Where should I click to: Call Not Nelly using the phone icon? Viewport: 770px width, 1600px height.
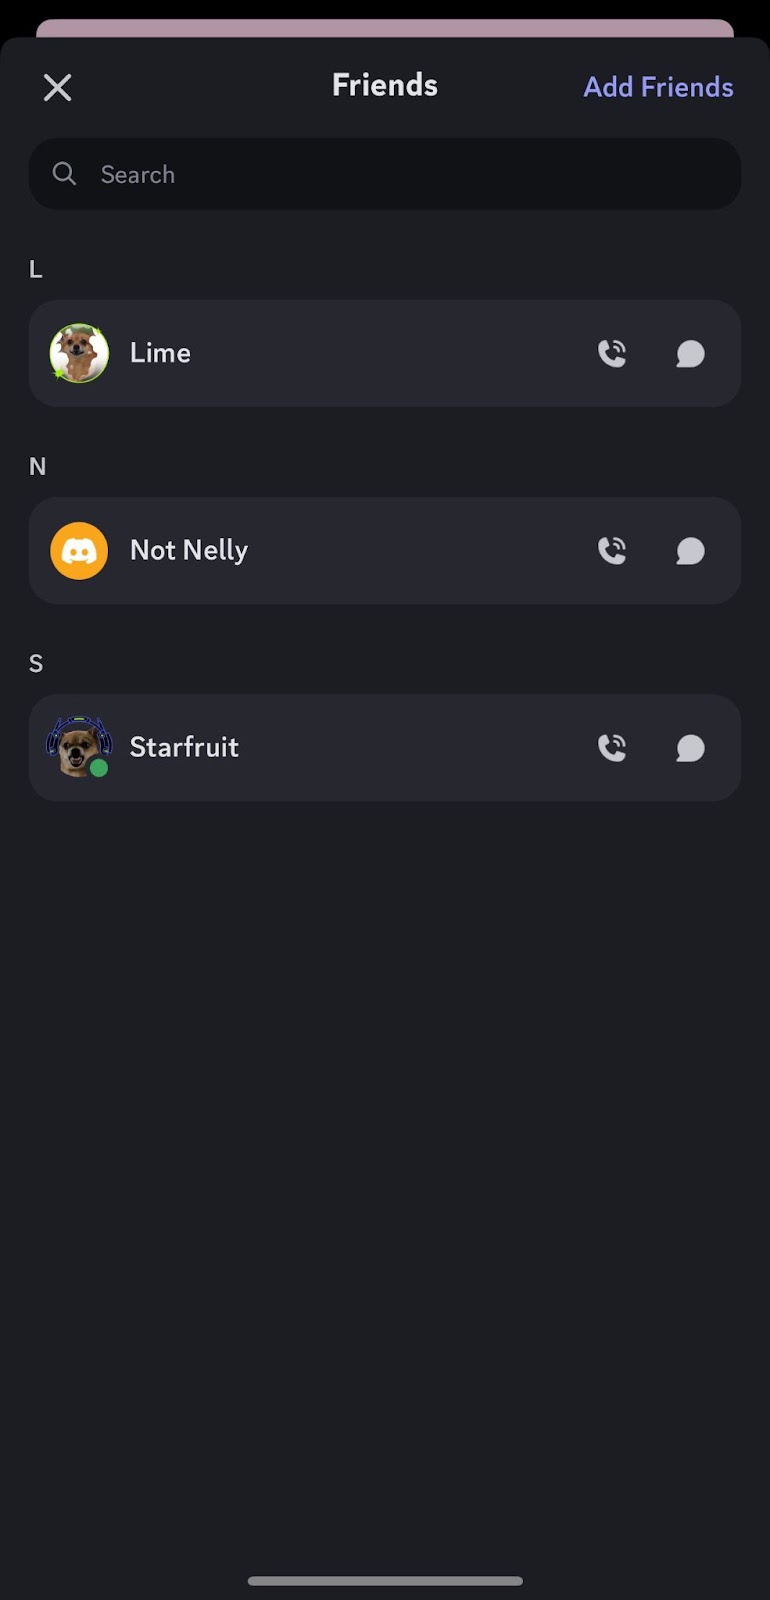[613, 550]
